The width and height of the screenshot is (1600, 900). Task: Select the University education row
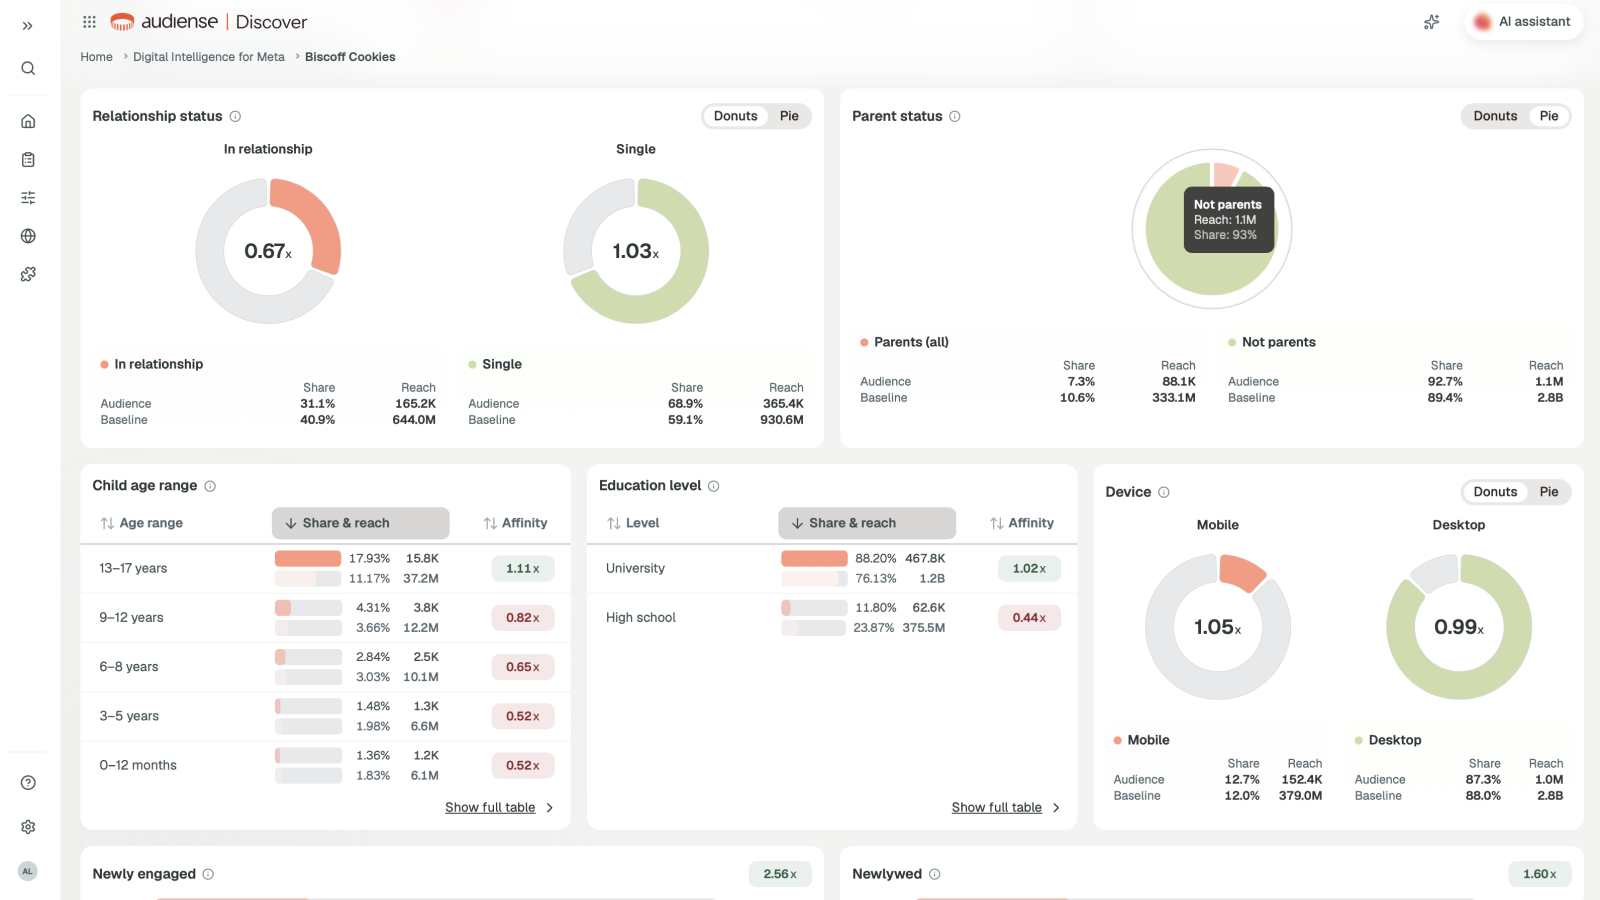pos(832,569)
